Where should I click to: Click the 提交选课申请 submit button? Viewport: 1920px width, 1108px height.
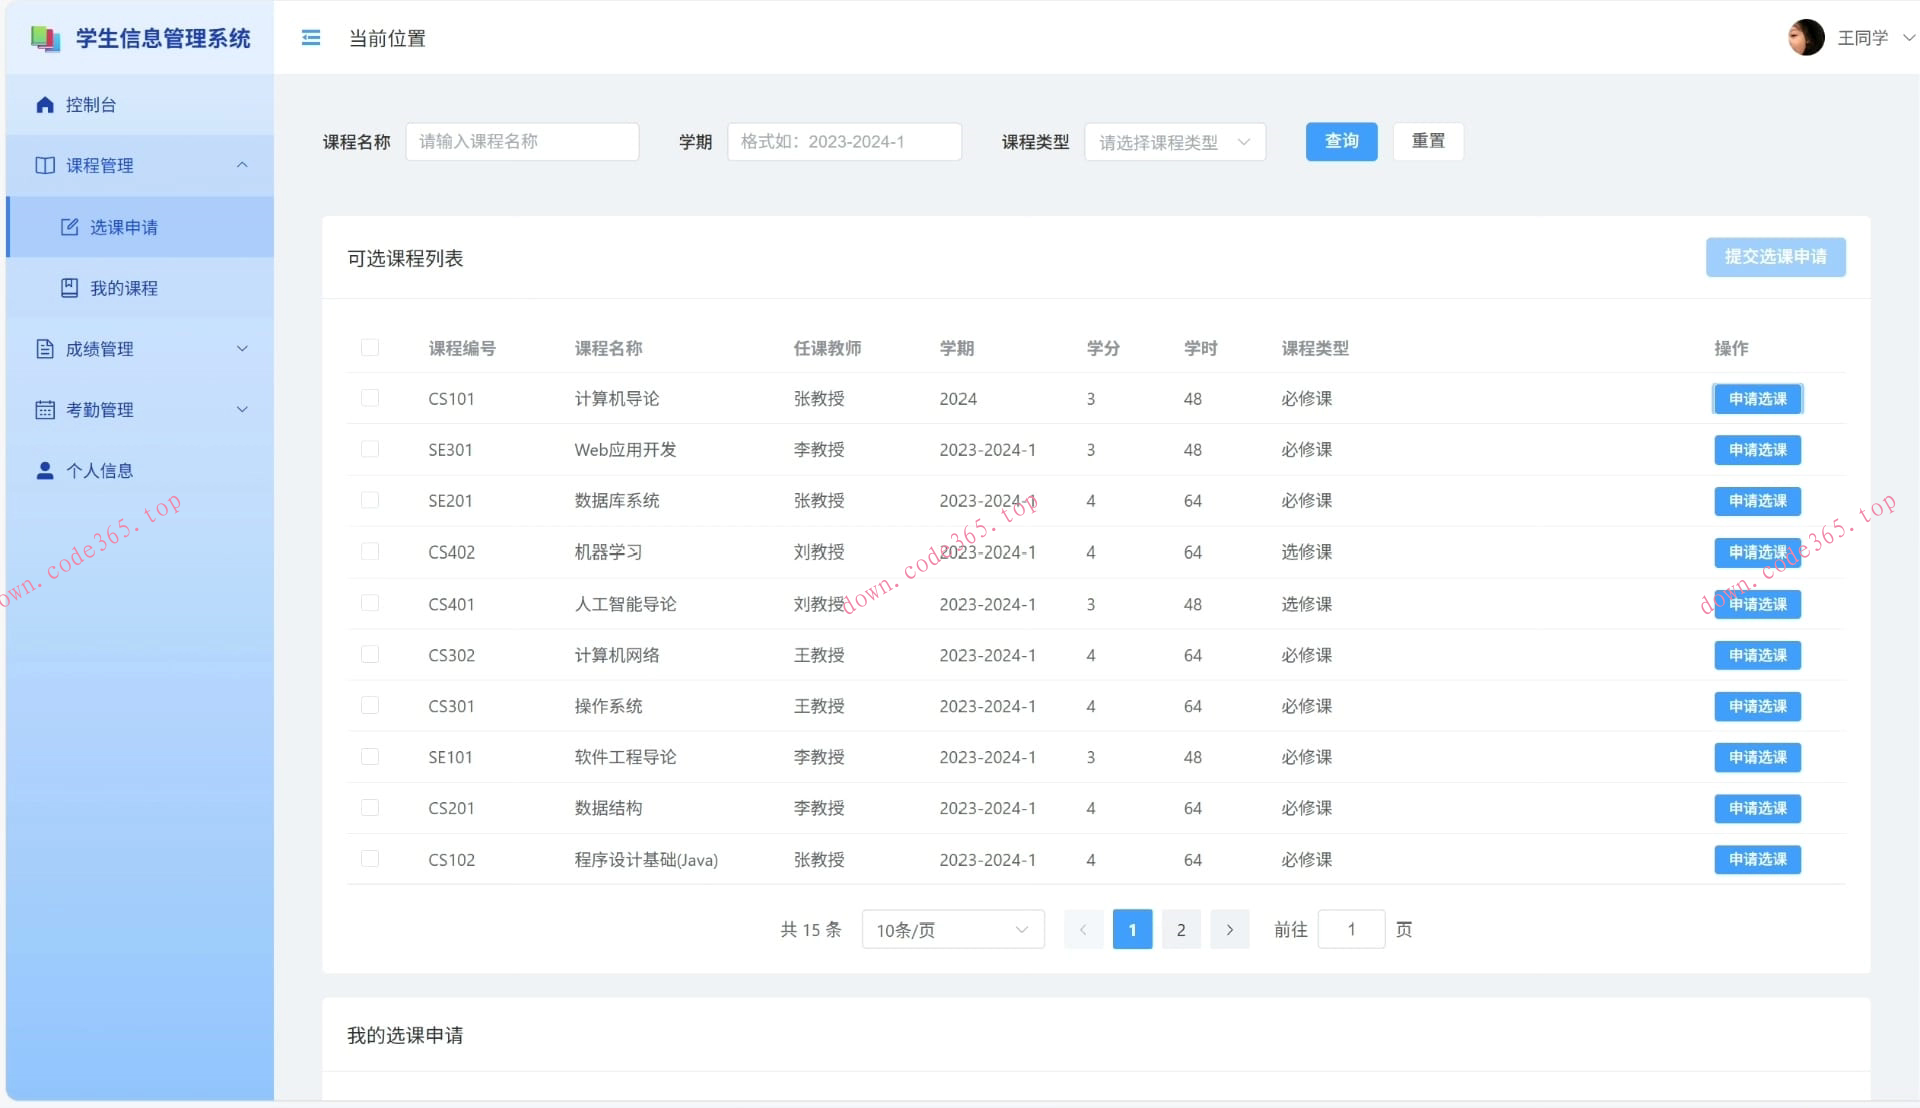pyautogui.click(x=1775, y=257)
